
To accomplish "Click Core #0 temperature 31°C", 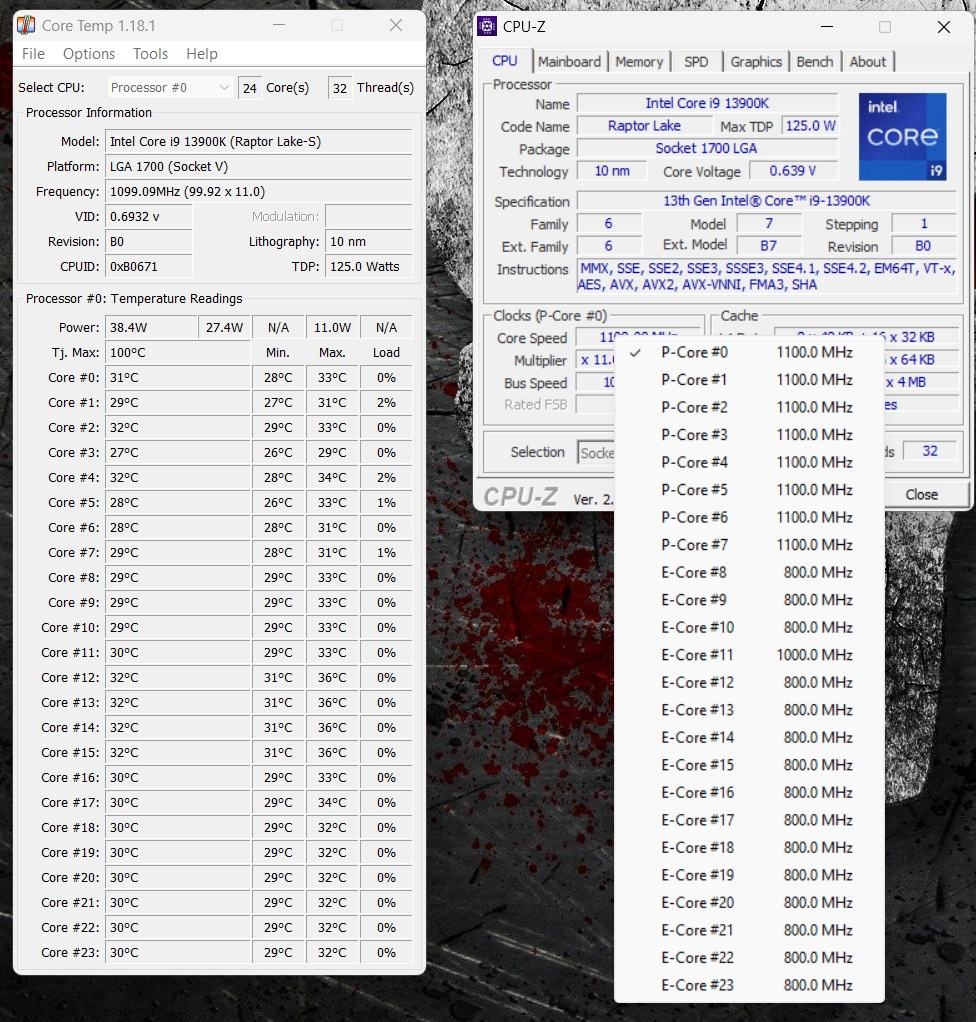I will tap(177, 377).
